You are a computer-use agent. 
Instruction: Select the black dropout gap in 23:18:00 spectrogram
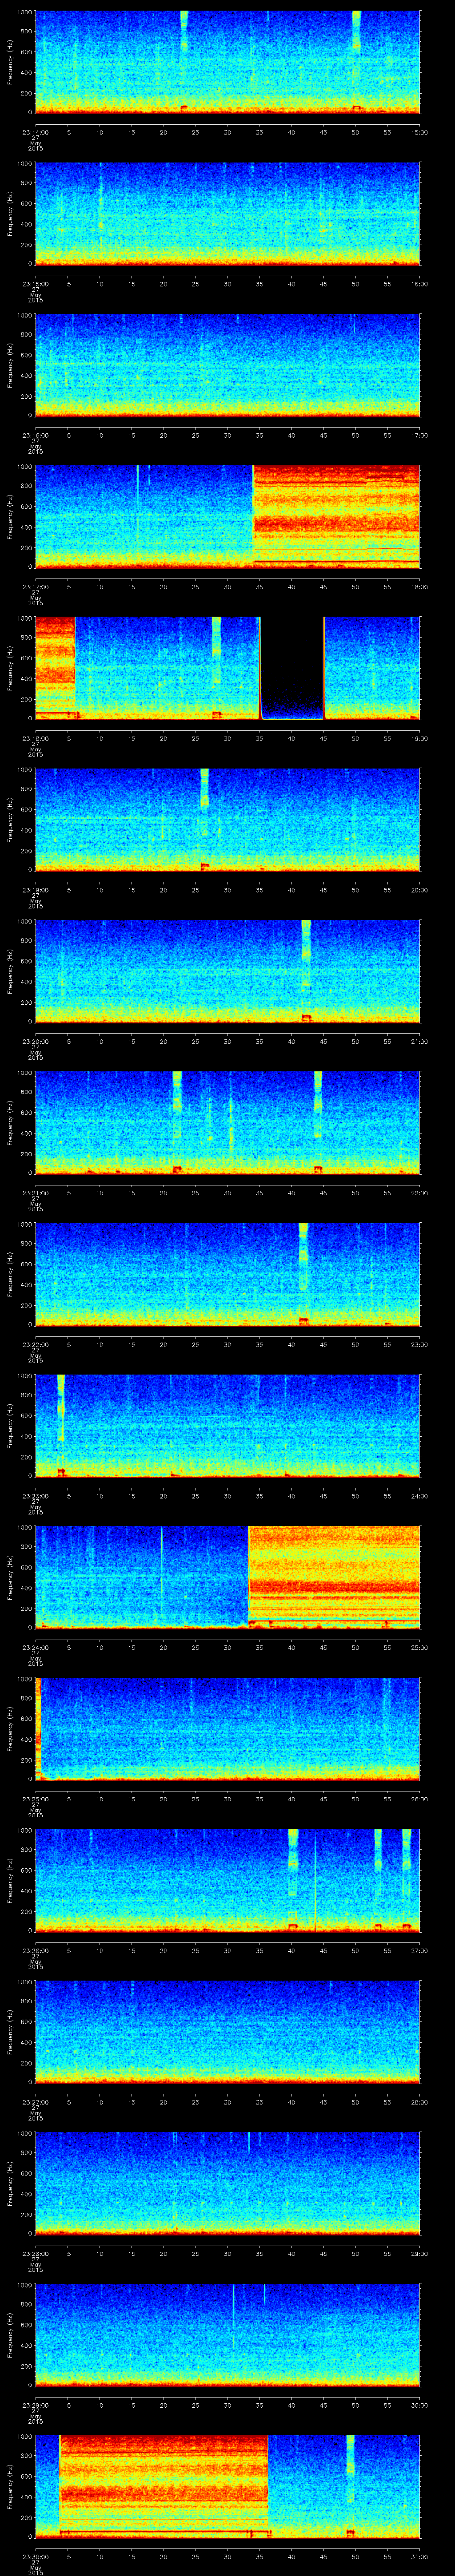[x=292, y=668]
